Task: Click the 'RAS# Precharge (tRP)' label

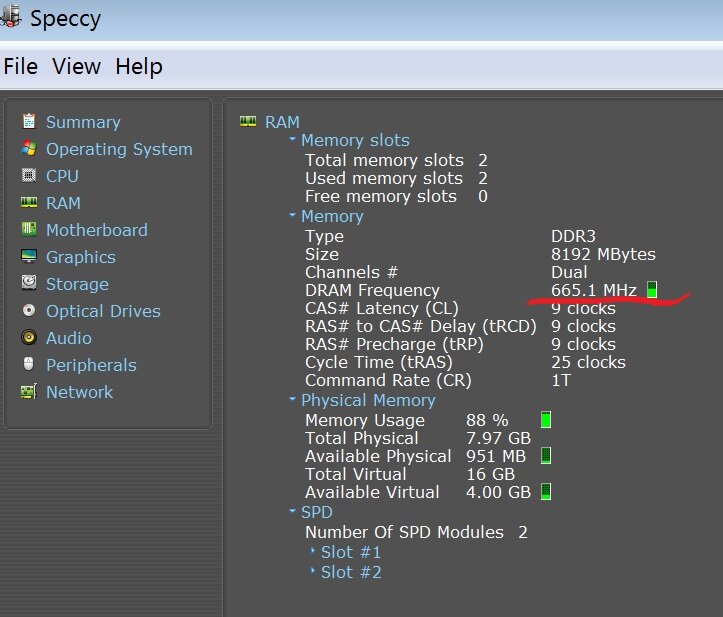Action: (394, 344)
